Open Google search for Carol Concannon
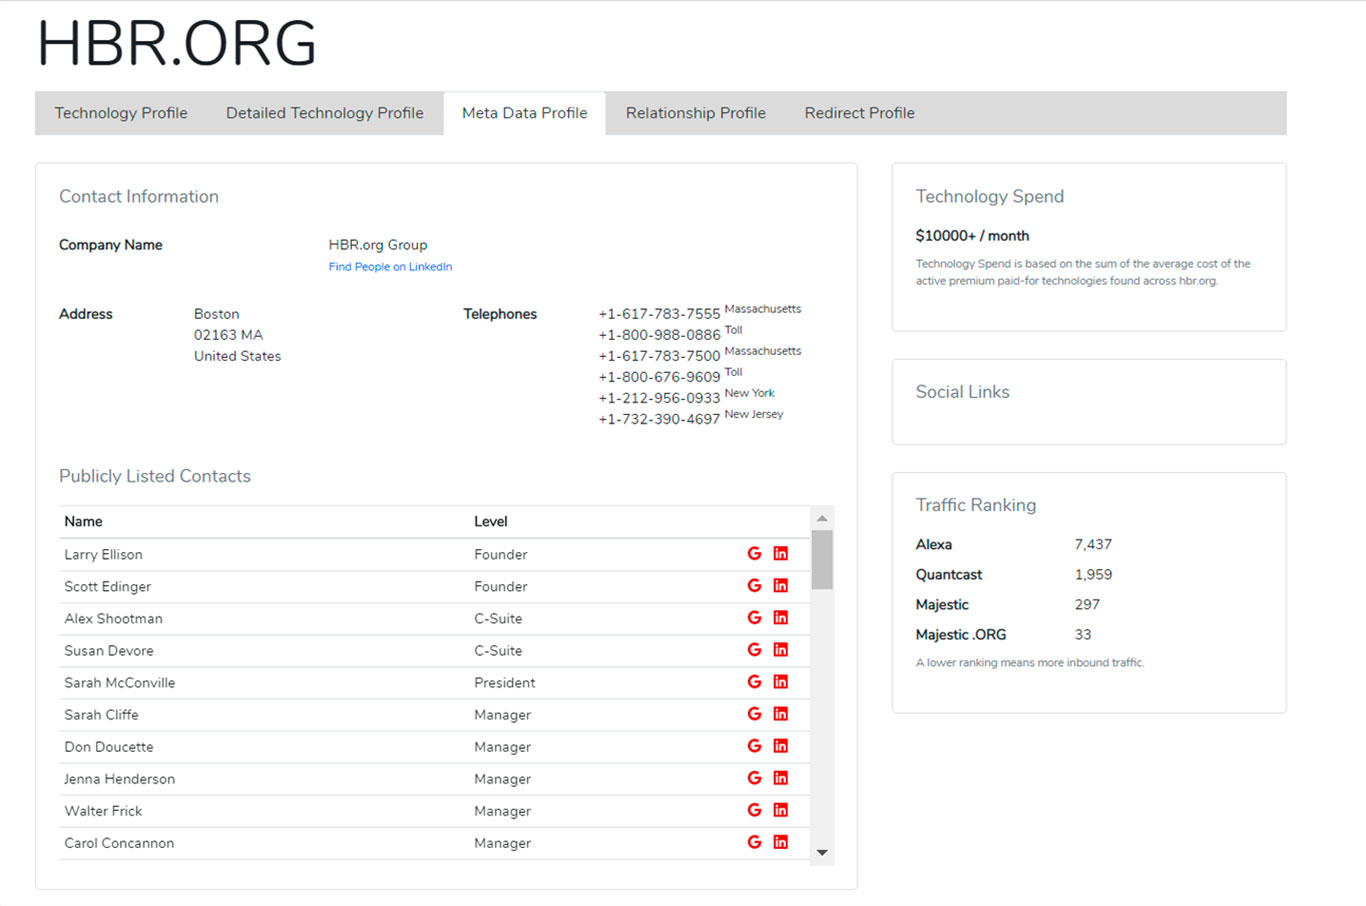Image resolution: width=1366 pixels, height=906 pixels. tap(754, 842)
